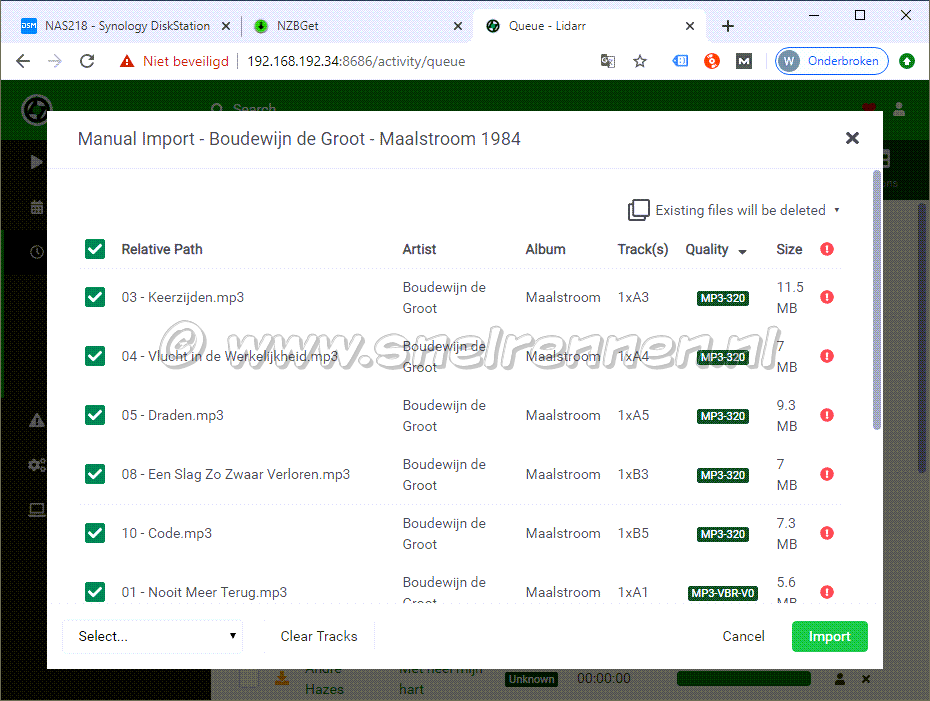Viewport: 930px width, 701px height.
Task: Uncheck 01 - Nooit Meer Terug.mp3
Action: click(x=95, y=592)
